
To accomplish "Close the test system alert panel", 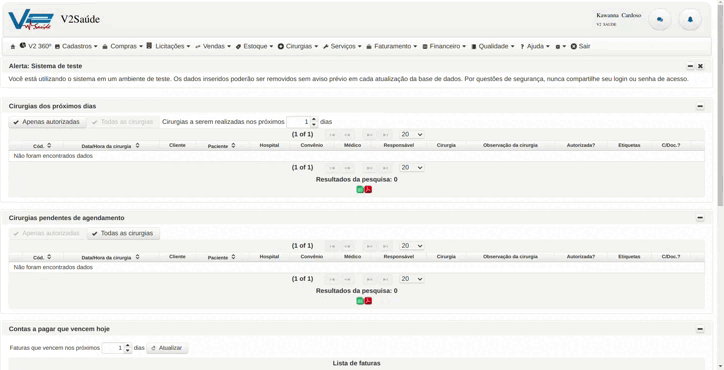I will [700, 66].
